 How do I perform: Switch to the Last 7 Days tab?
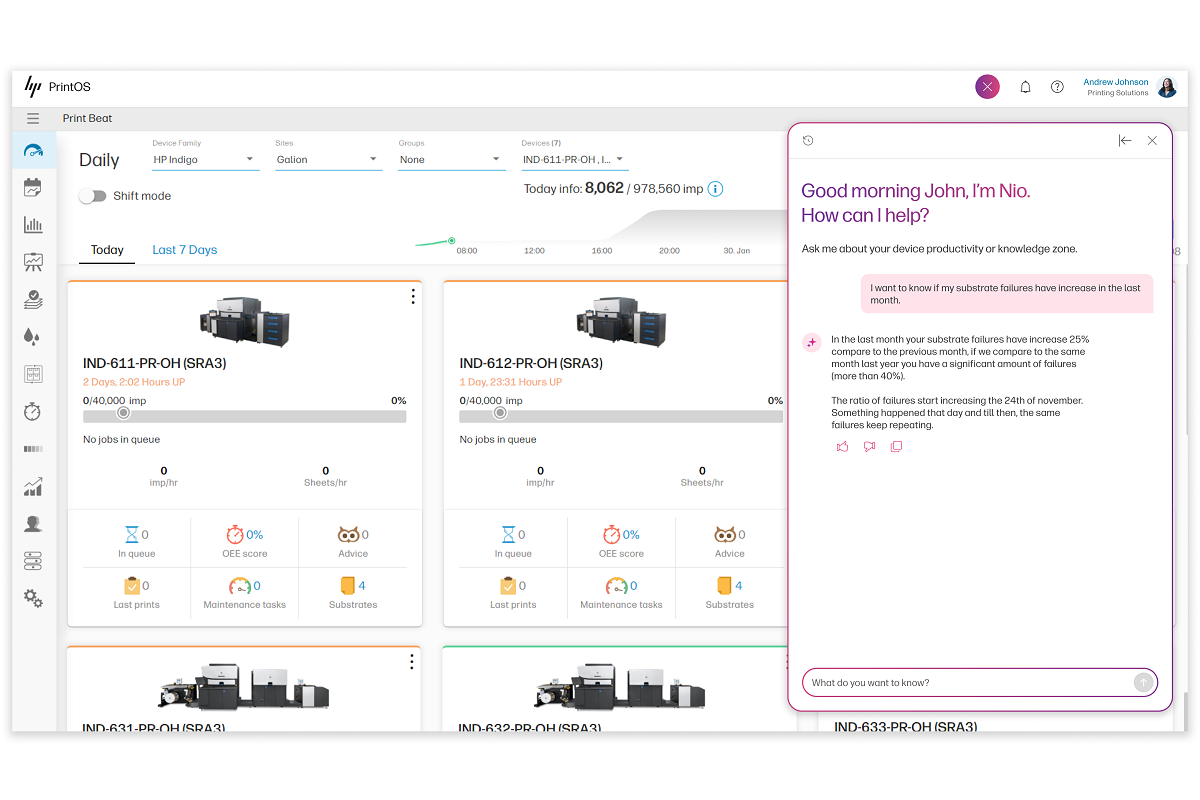point(184,250)
